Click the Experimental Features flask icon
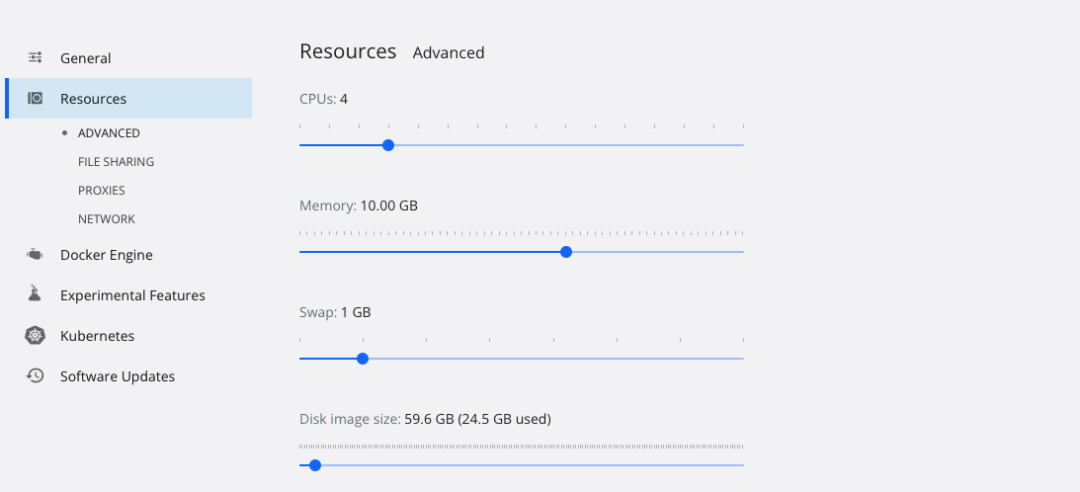 point(35,295)
